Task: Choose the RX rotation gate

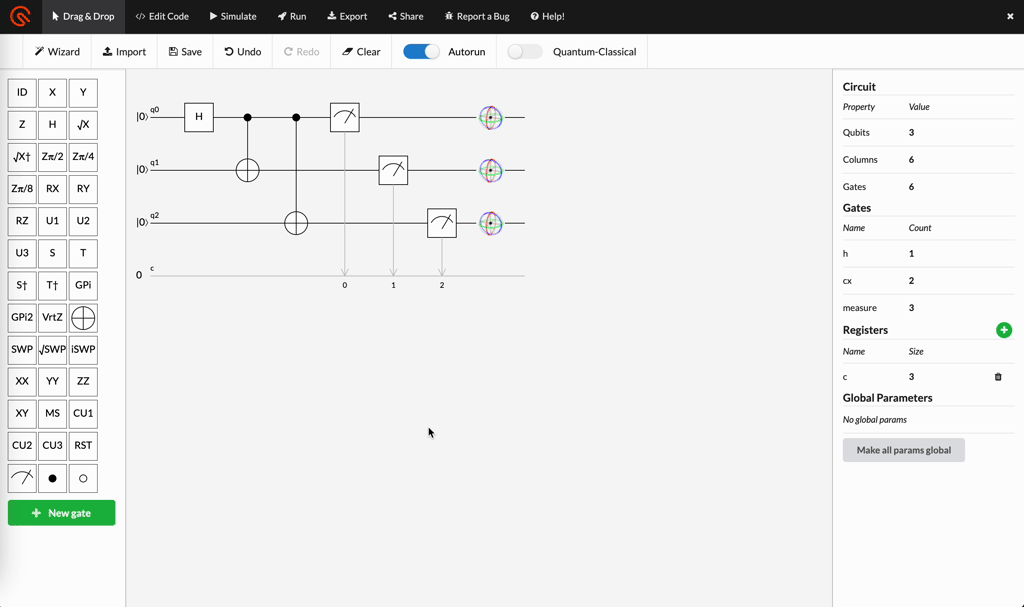Action: tap(52, 189)
